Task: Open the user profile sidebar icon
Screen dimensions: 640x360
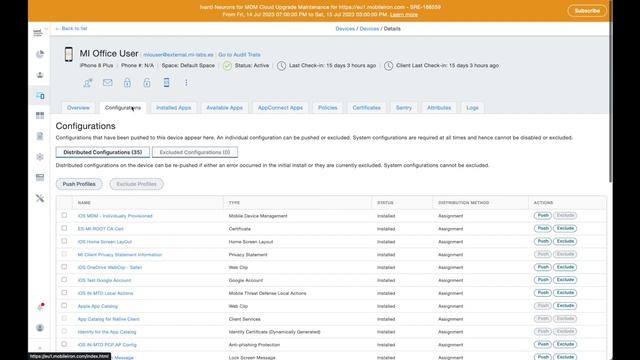Action: tap(40, 328)
